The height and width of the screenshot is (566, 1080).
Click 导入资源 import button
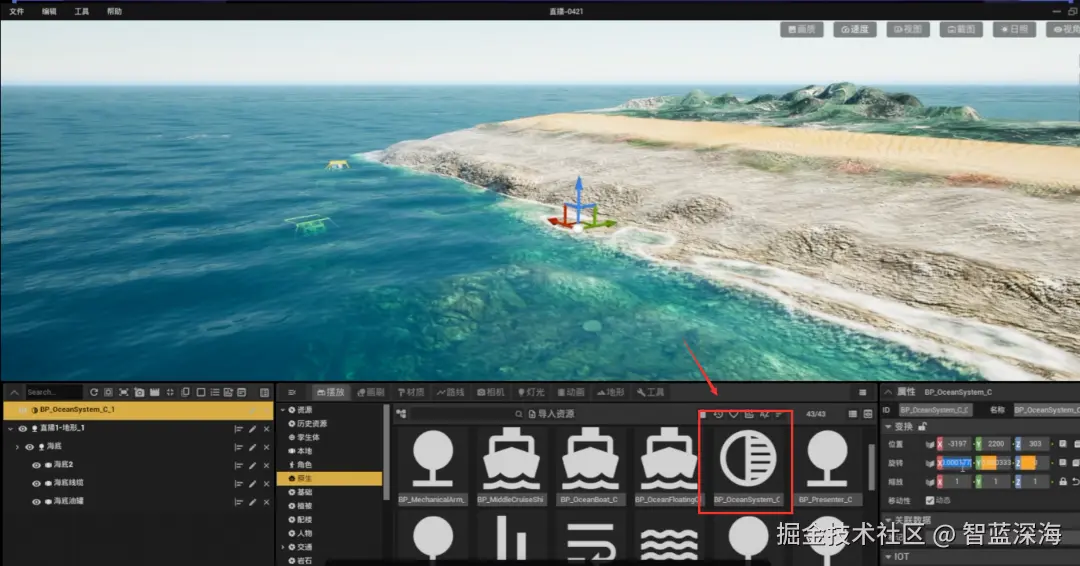coord(551,414)
